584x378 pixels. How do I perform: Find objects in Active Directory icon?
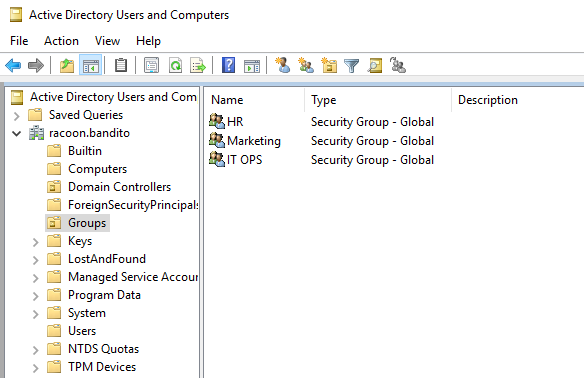(x=375, y=66)
